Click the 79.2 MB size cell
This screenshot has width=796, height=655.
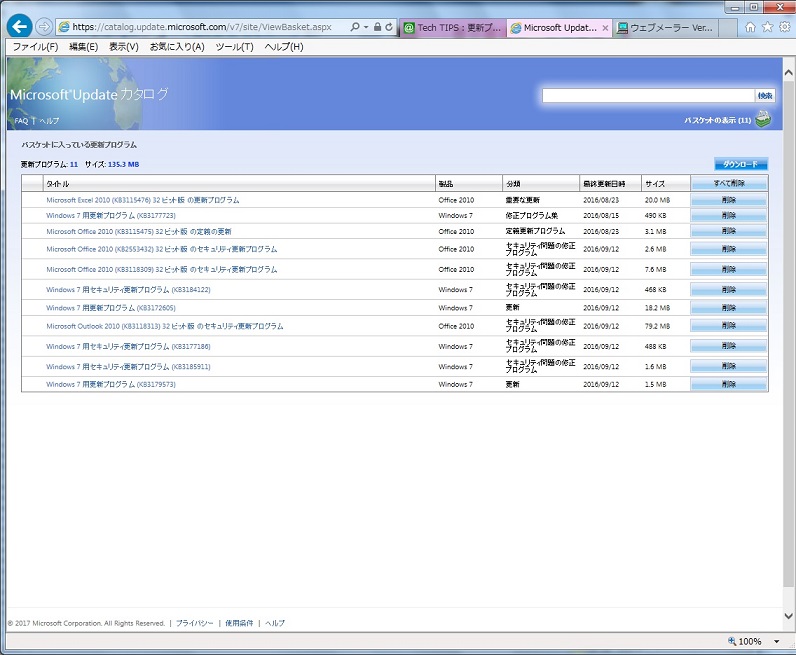(657, 326)
